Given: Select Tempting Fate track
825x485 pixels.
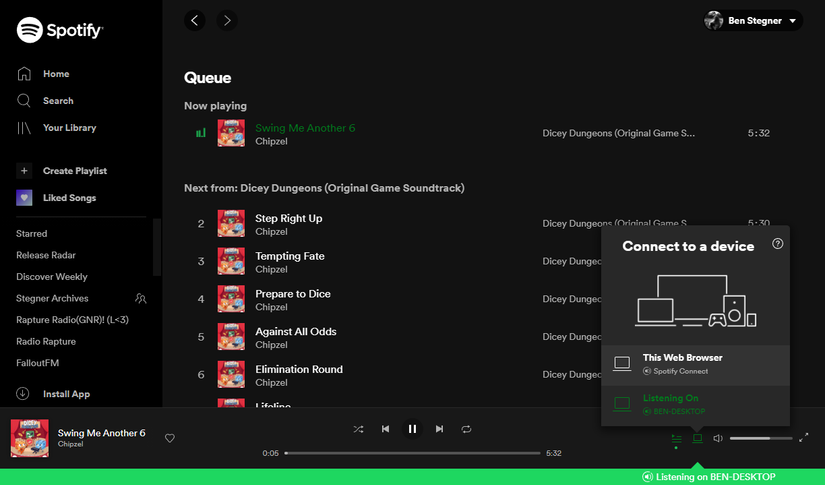Looking at the screenshot, I should pos(290,256).
